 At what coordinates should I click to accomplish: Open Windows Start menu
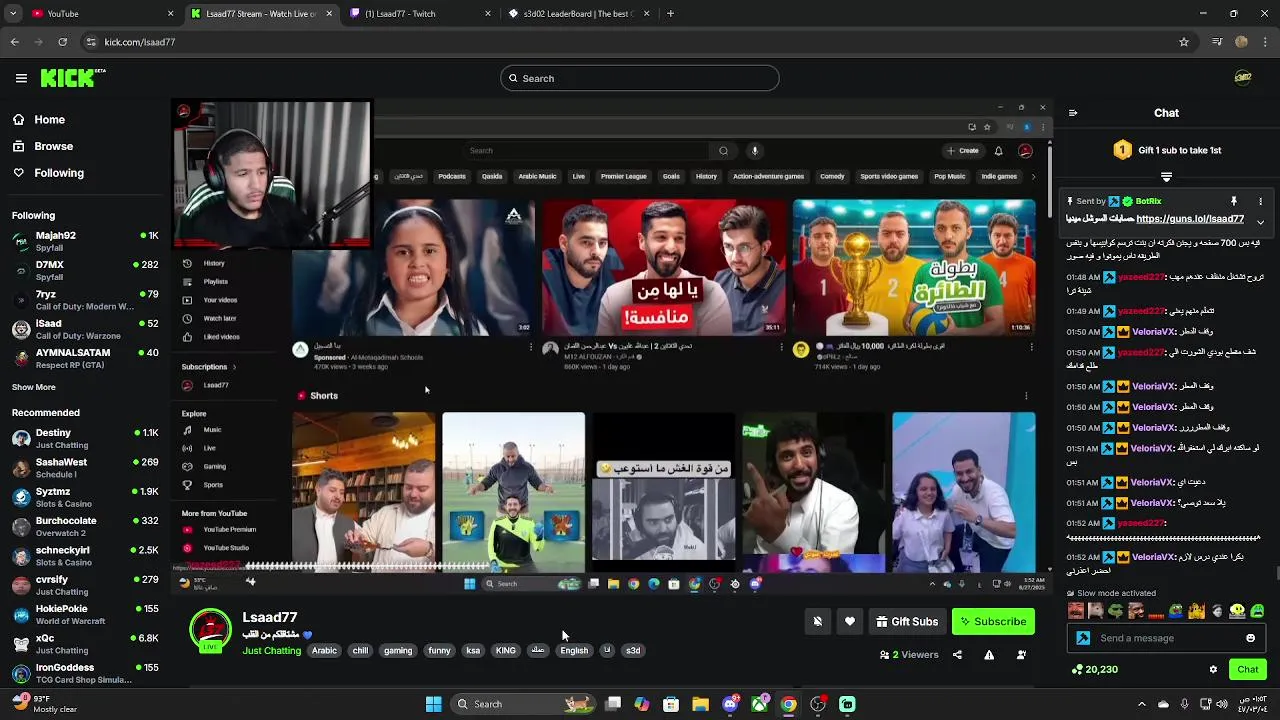(433, 704)
